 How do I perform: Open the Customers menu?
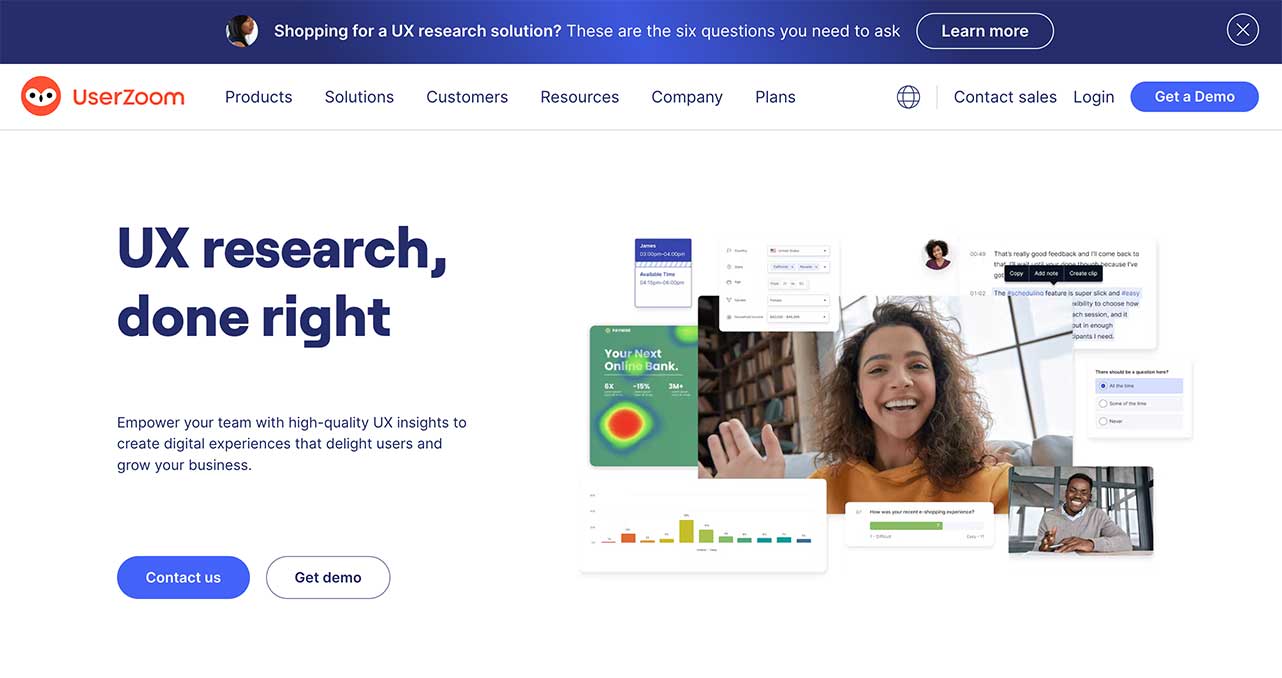click(x=467, y=97)
